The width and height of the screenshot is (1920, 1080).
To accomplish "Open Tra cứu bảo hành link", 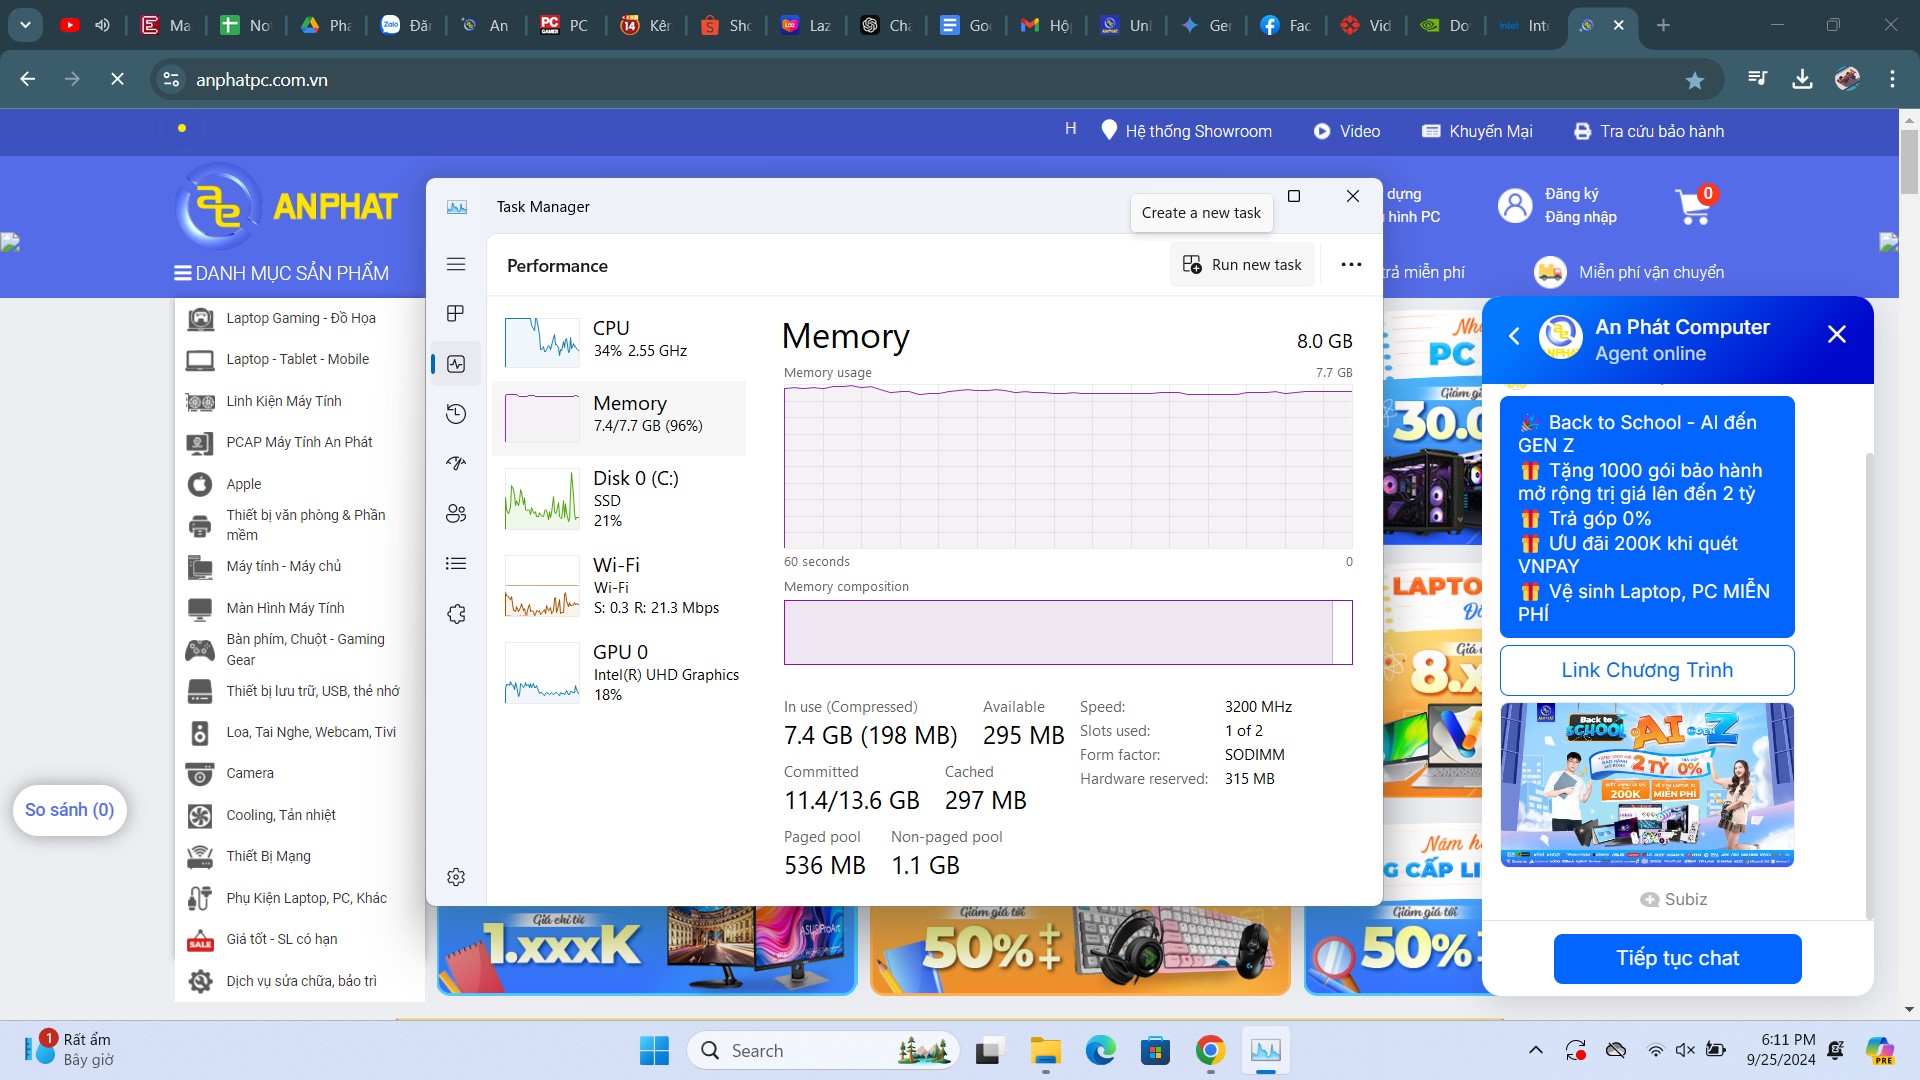I will coord(1649,131).
